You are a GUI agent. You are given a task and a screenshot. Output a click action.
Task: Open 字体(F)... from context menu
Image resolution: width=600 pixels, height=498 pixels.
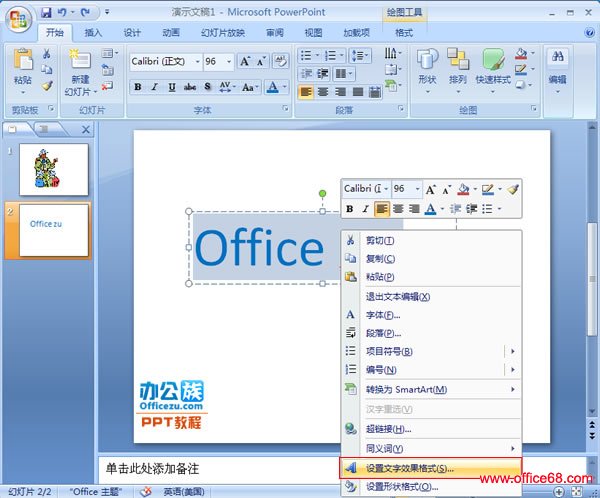[431, 315]
